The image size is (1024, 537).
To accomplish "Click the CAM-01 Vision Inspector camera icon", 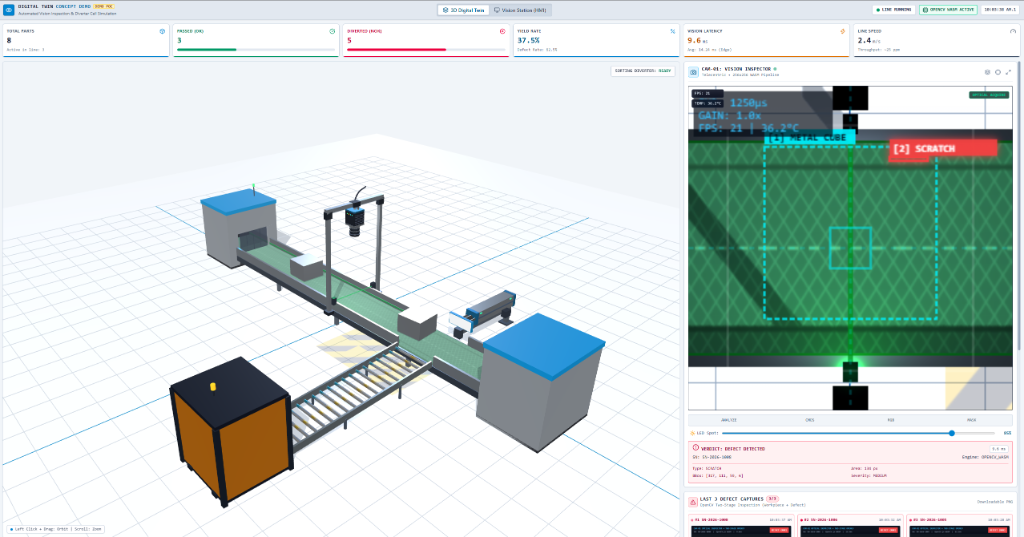I will click(694, 72).
